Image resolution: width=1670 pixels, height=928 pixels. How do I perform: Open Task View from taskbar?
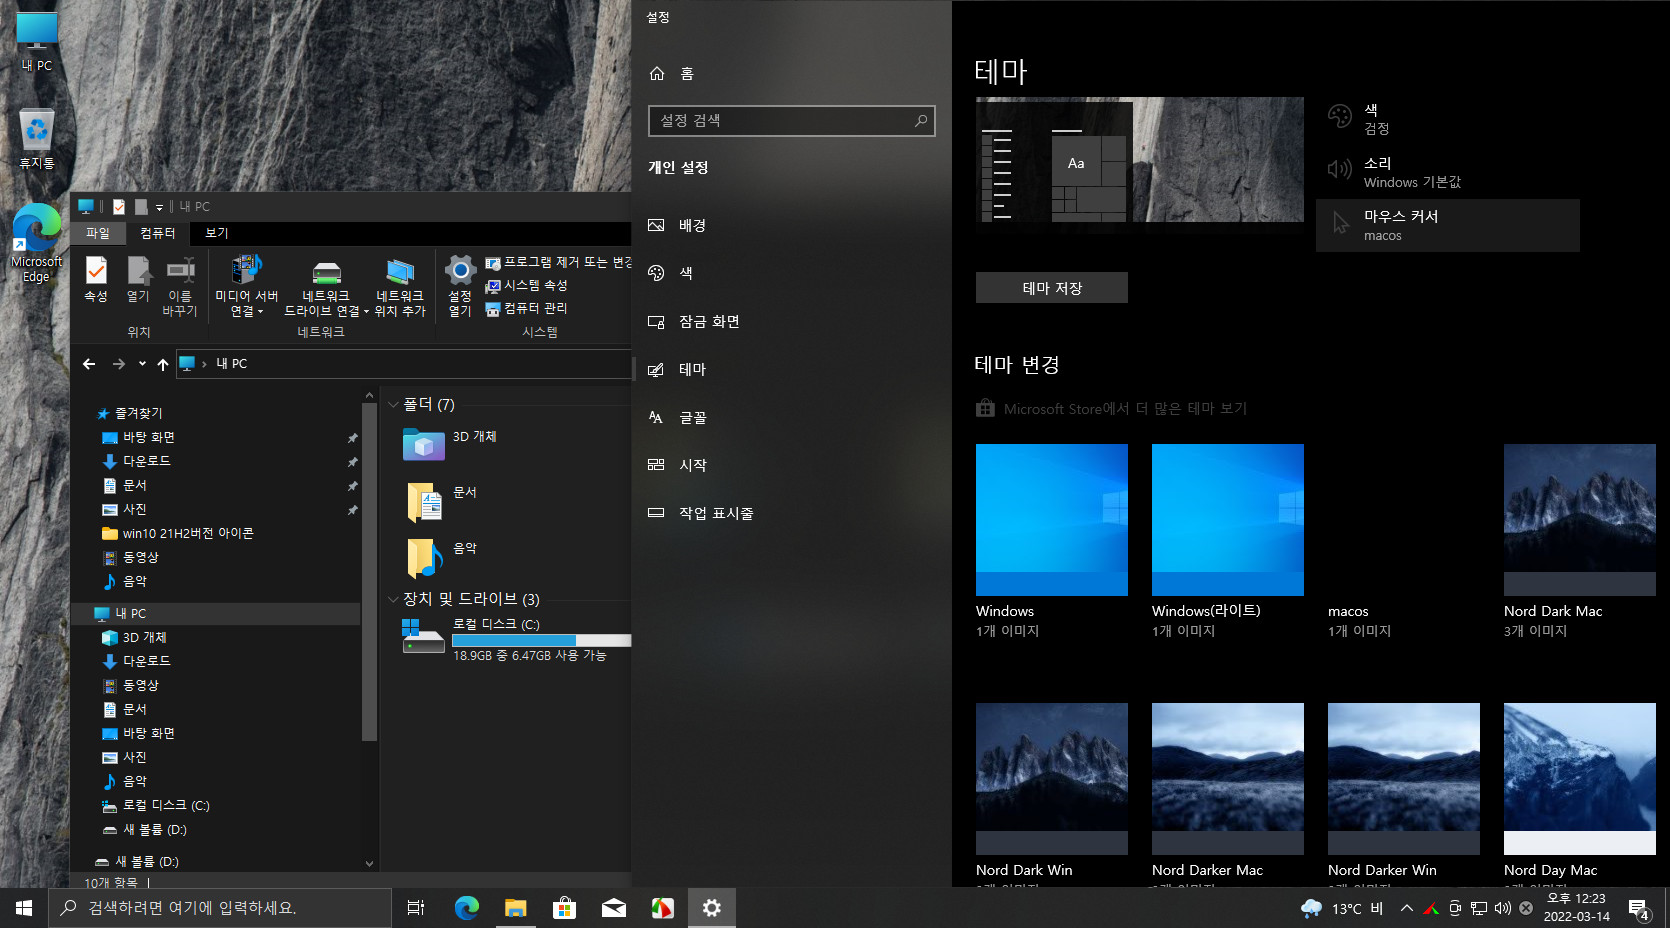[x=416, y=908]
